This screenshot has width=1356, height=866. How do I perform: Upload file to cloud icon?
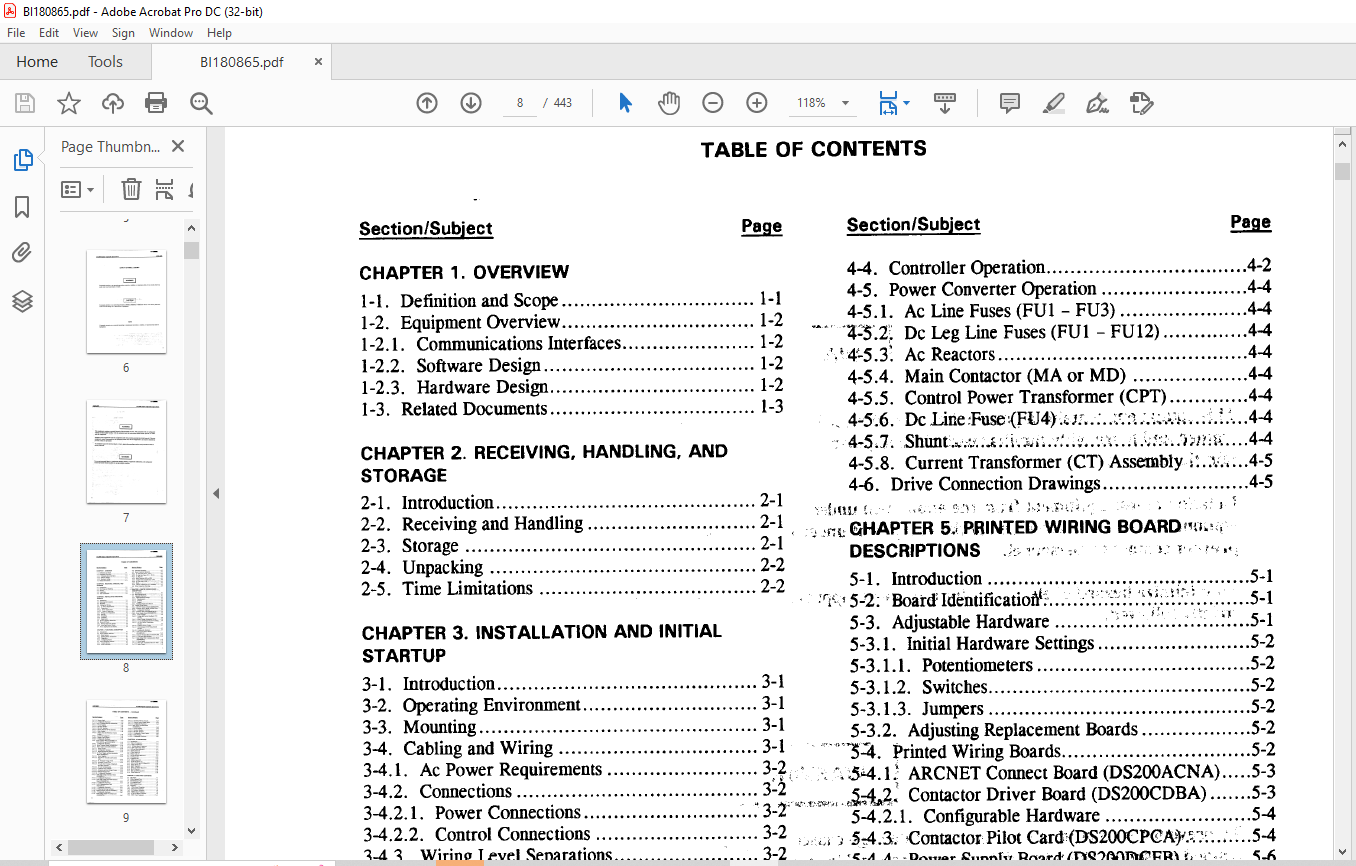click(113, 103)
